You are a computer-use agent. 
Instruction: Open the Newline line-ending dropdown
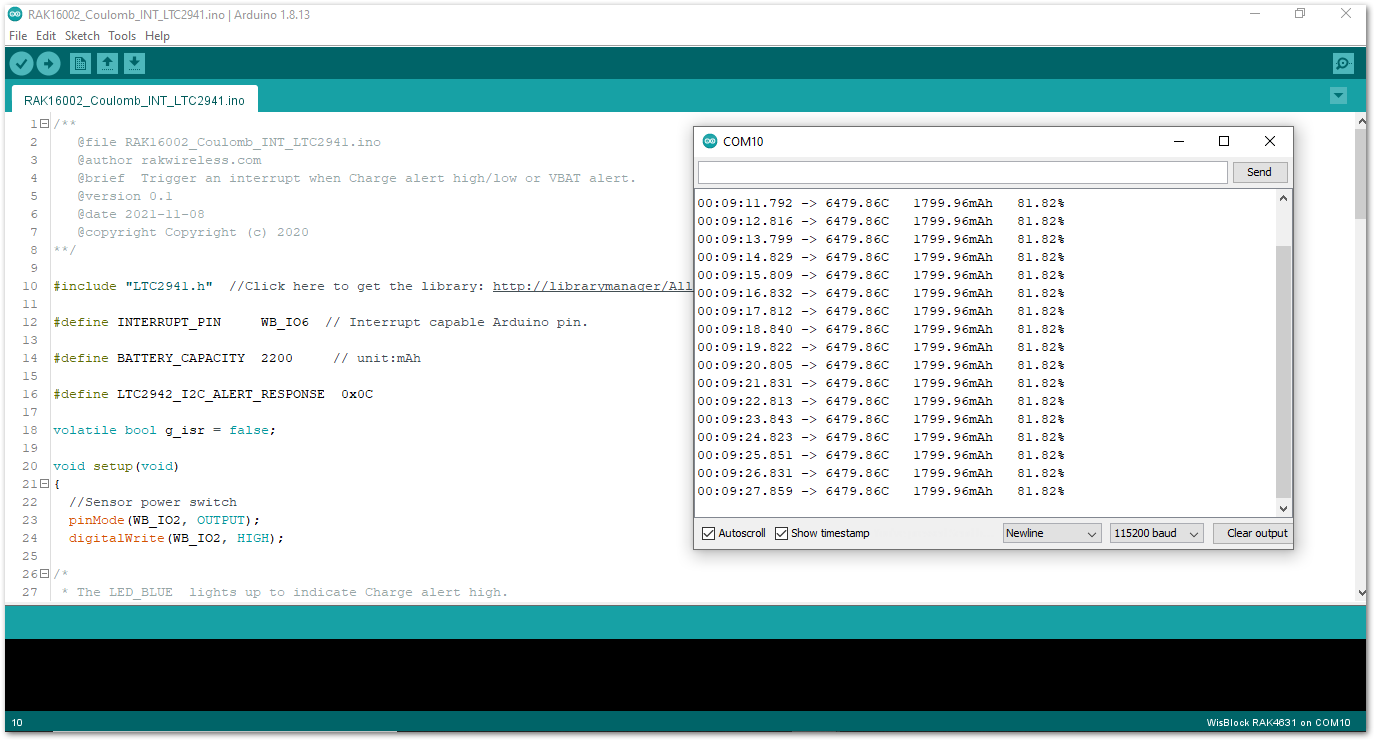pyautogui.click(x=1052, y=533)
